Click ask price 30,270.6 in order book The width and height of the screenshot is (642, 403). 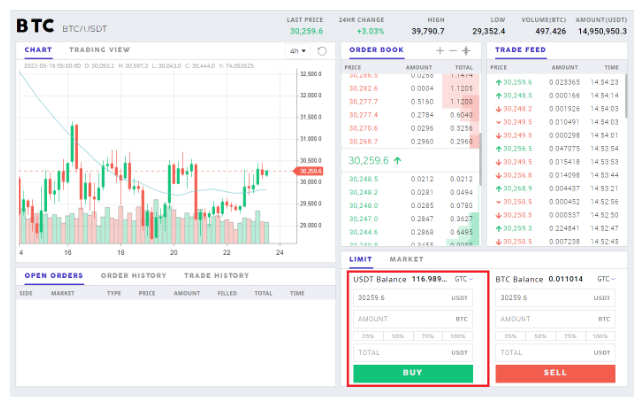[x=363, y=128]
